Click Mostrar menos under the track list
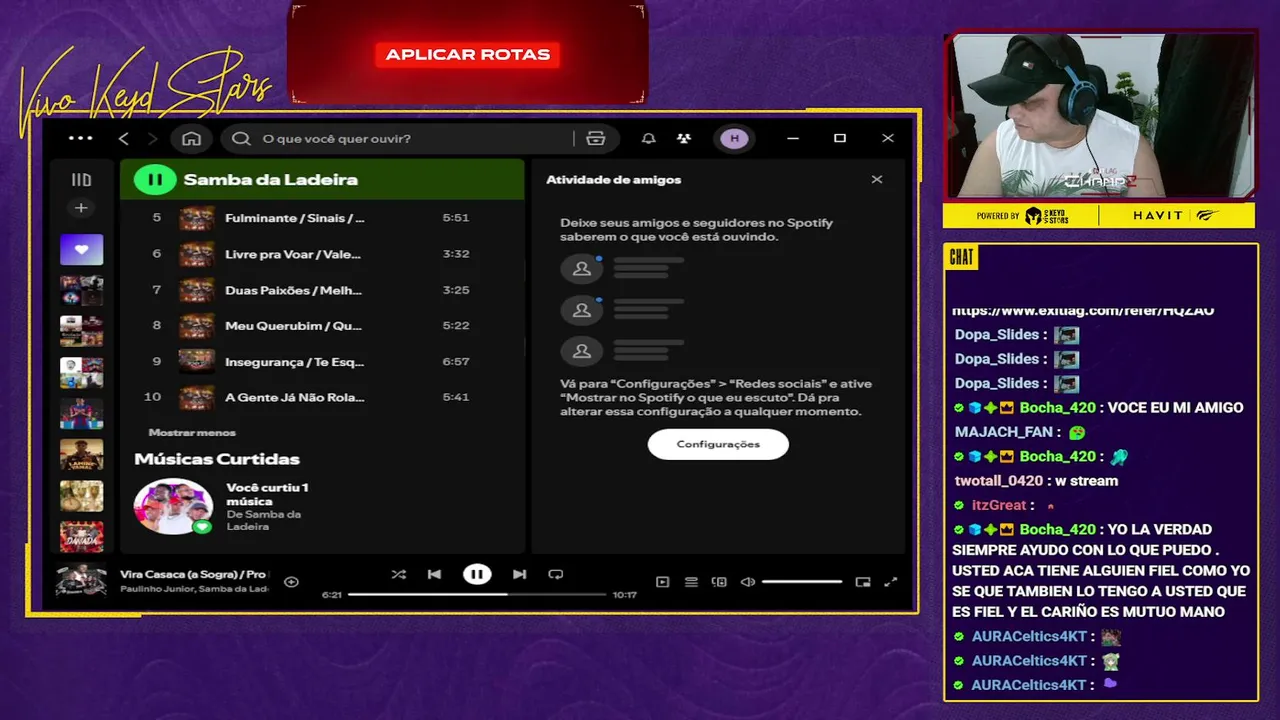 (192, 432)
